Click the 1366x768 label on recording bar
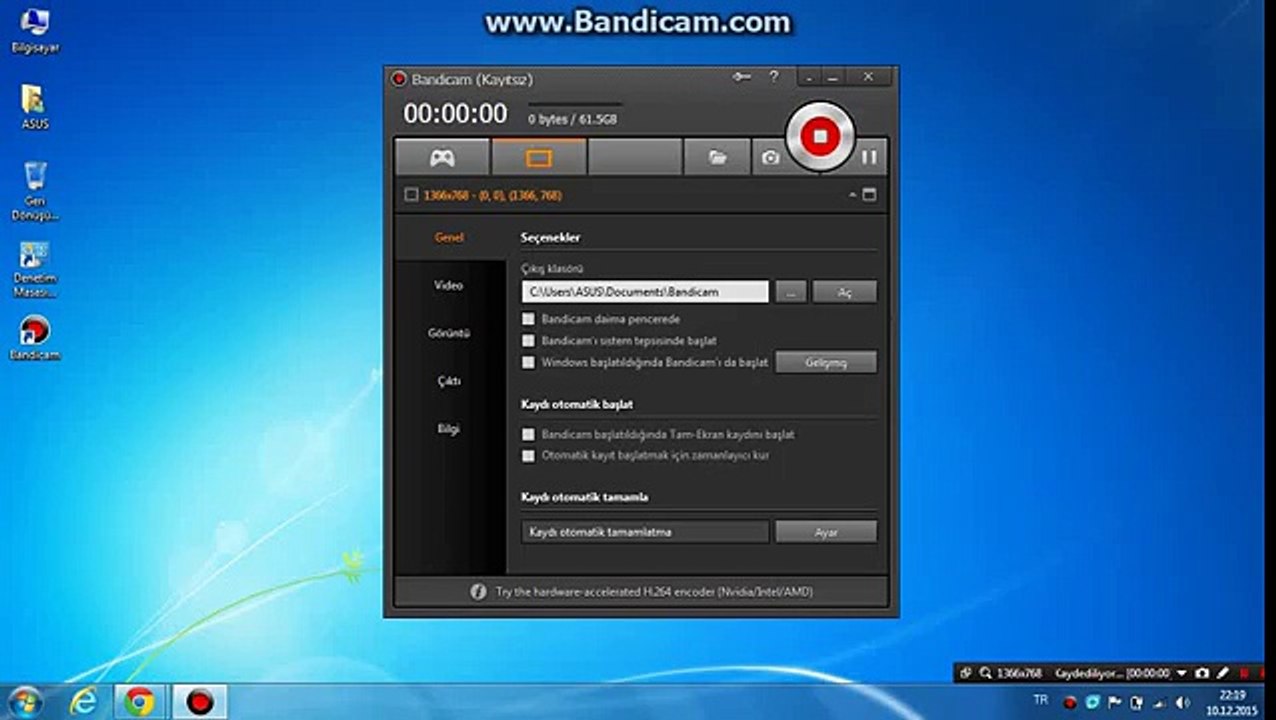Image resolution: width=1276 pixels, height=720 pixels. [1019, 674]
